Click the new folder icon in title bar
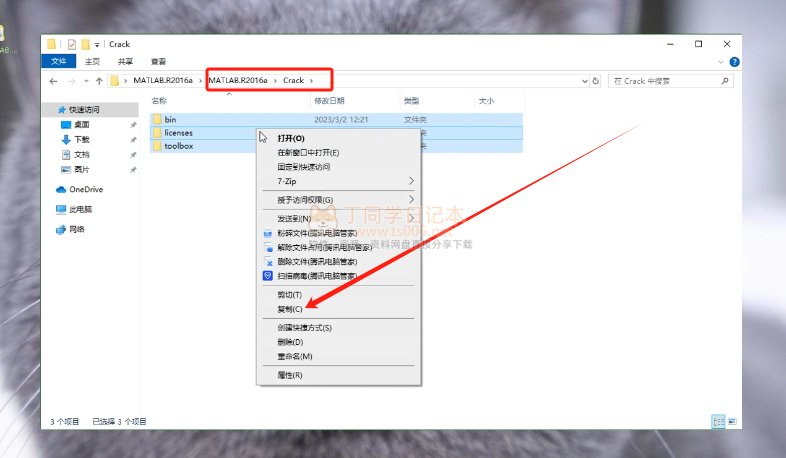This screenshot has width=786, height=458. pos(86,44)
